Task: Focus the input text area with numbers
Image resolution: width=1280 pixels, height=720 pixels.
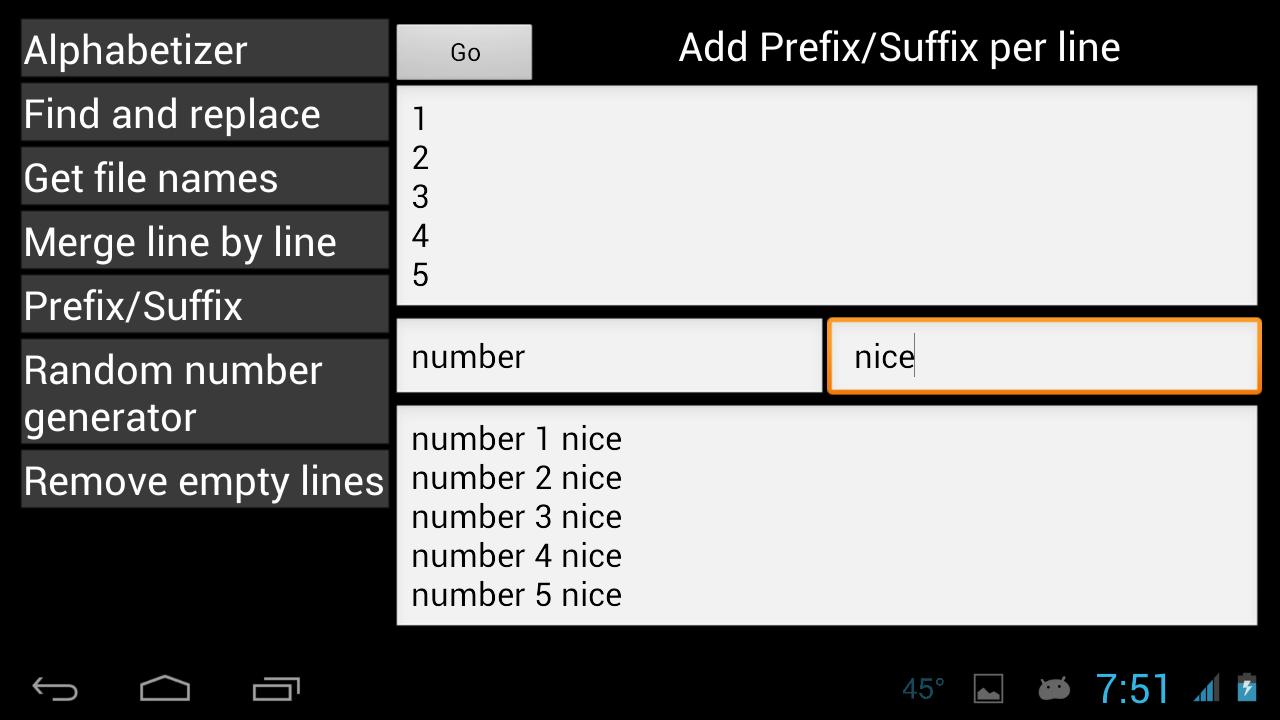Action: pos(826,196)
